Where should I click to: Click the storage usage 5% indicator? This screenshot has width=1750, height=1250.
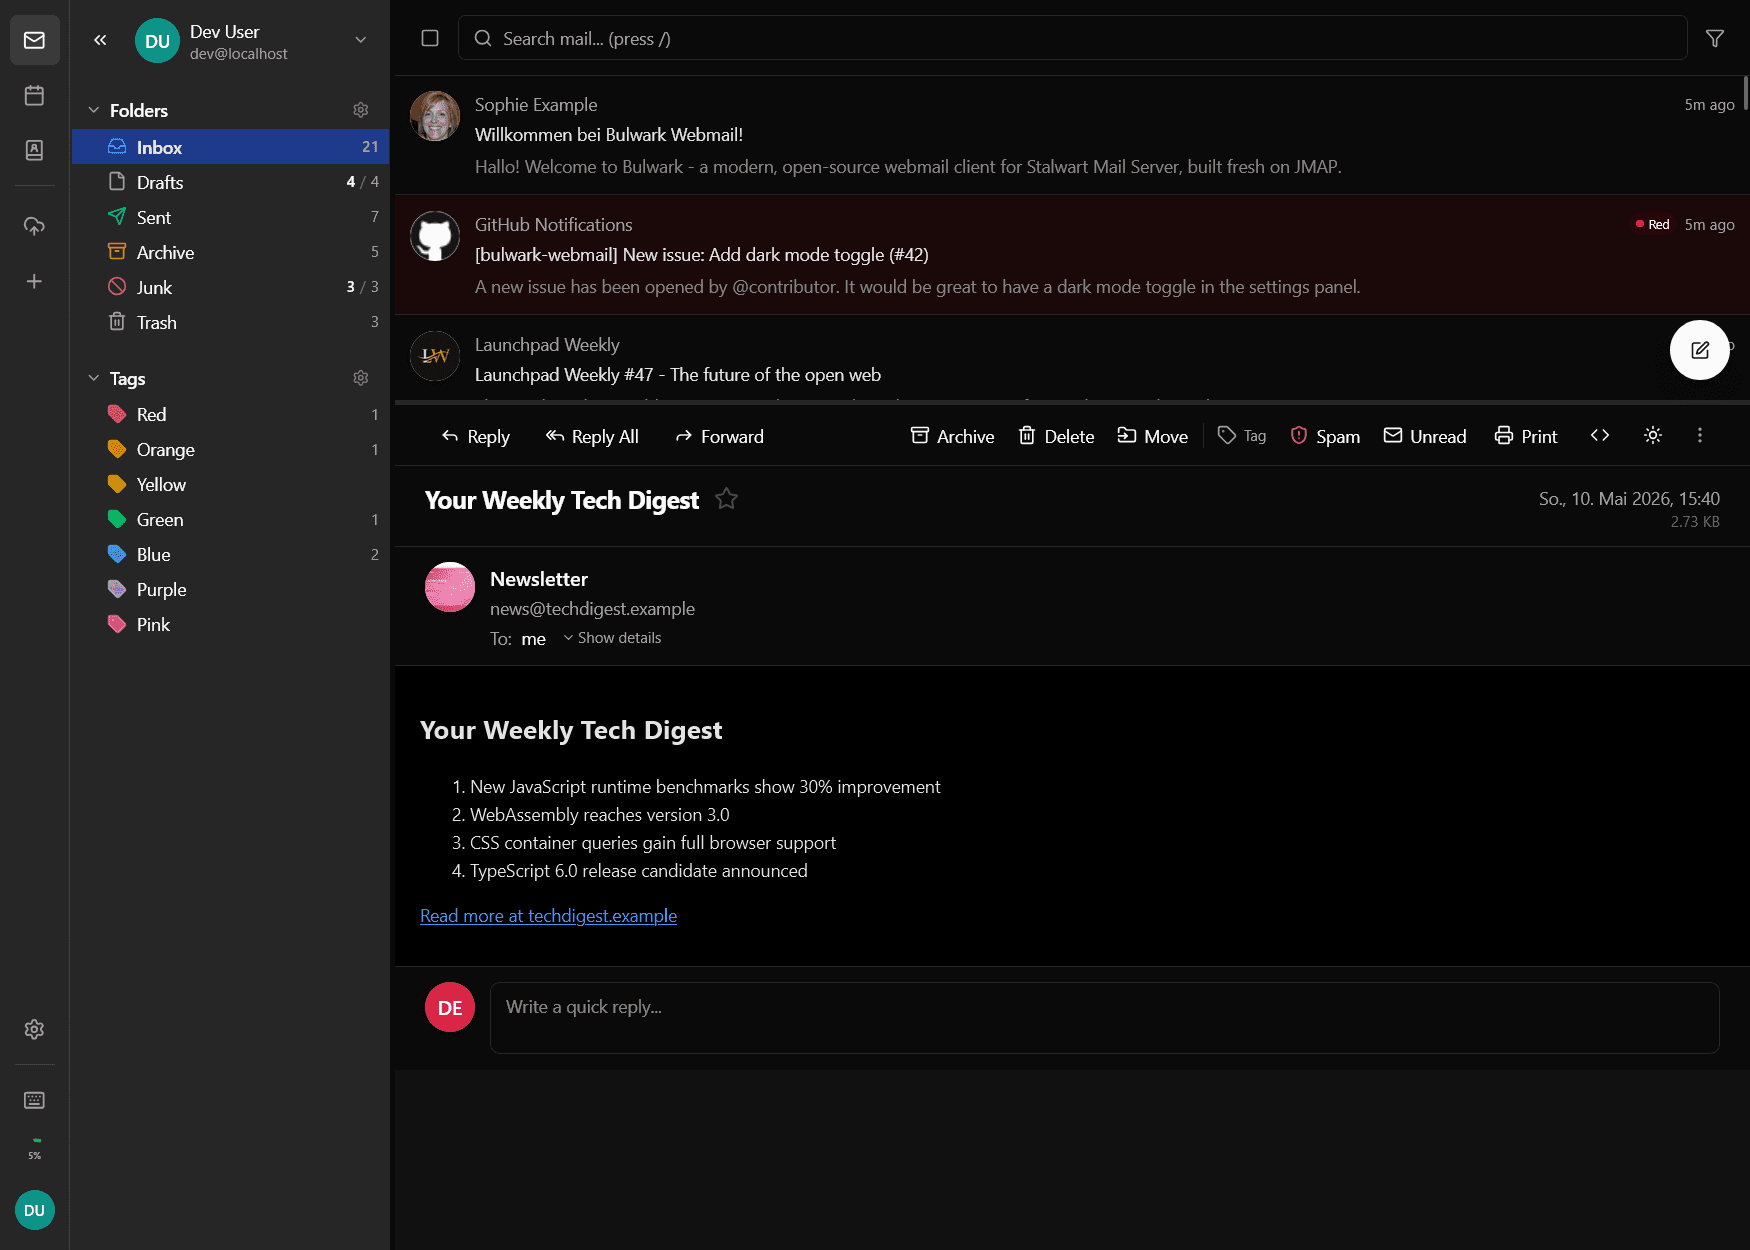tap(34, 1148)
